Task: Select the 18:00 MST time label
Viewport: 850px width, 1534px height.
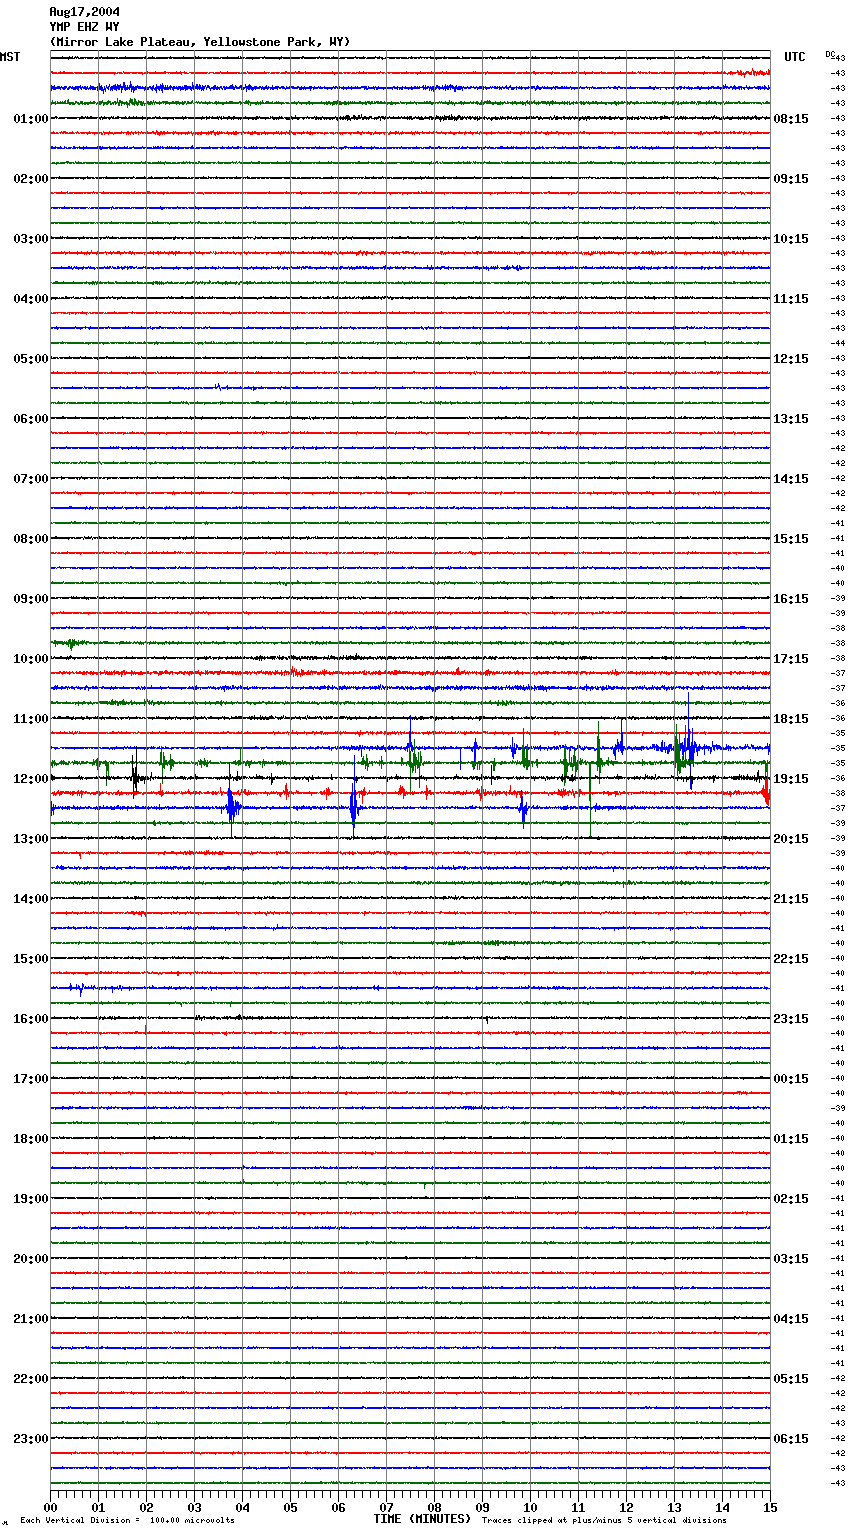Action: click(x=31, y=1139)
